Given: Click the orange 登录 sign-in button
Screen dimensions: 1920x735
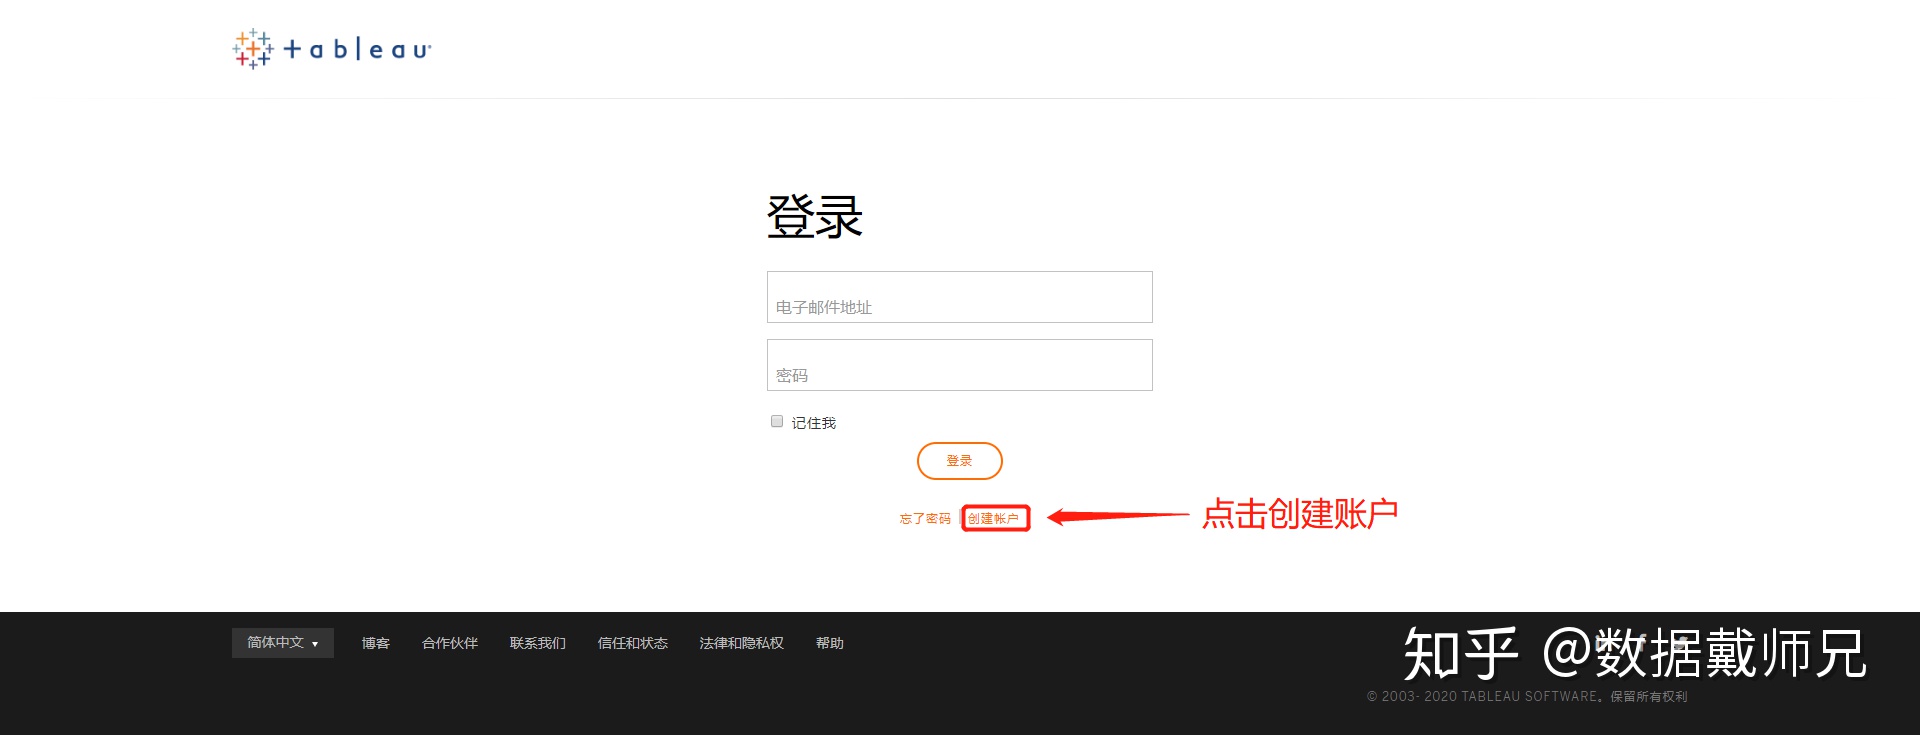Looking at the screenshot, I should pyautogui.click(x=959, y=461).
